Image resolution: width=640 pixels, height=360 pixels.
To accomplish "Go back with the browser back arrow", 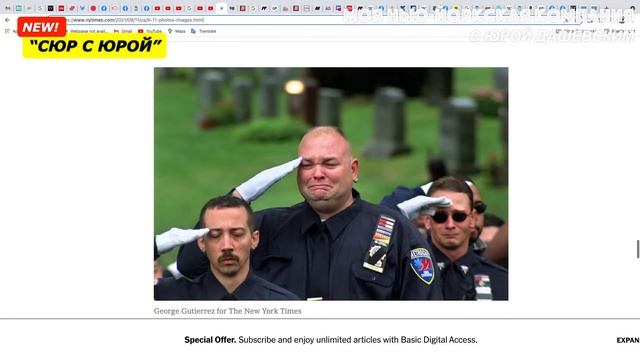I will click(7, 20).
